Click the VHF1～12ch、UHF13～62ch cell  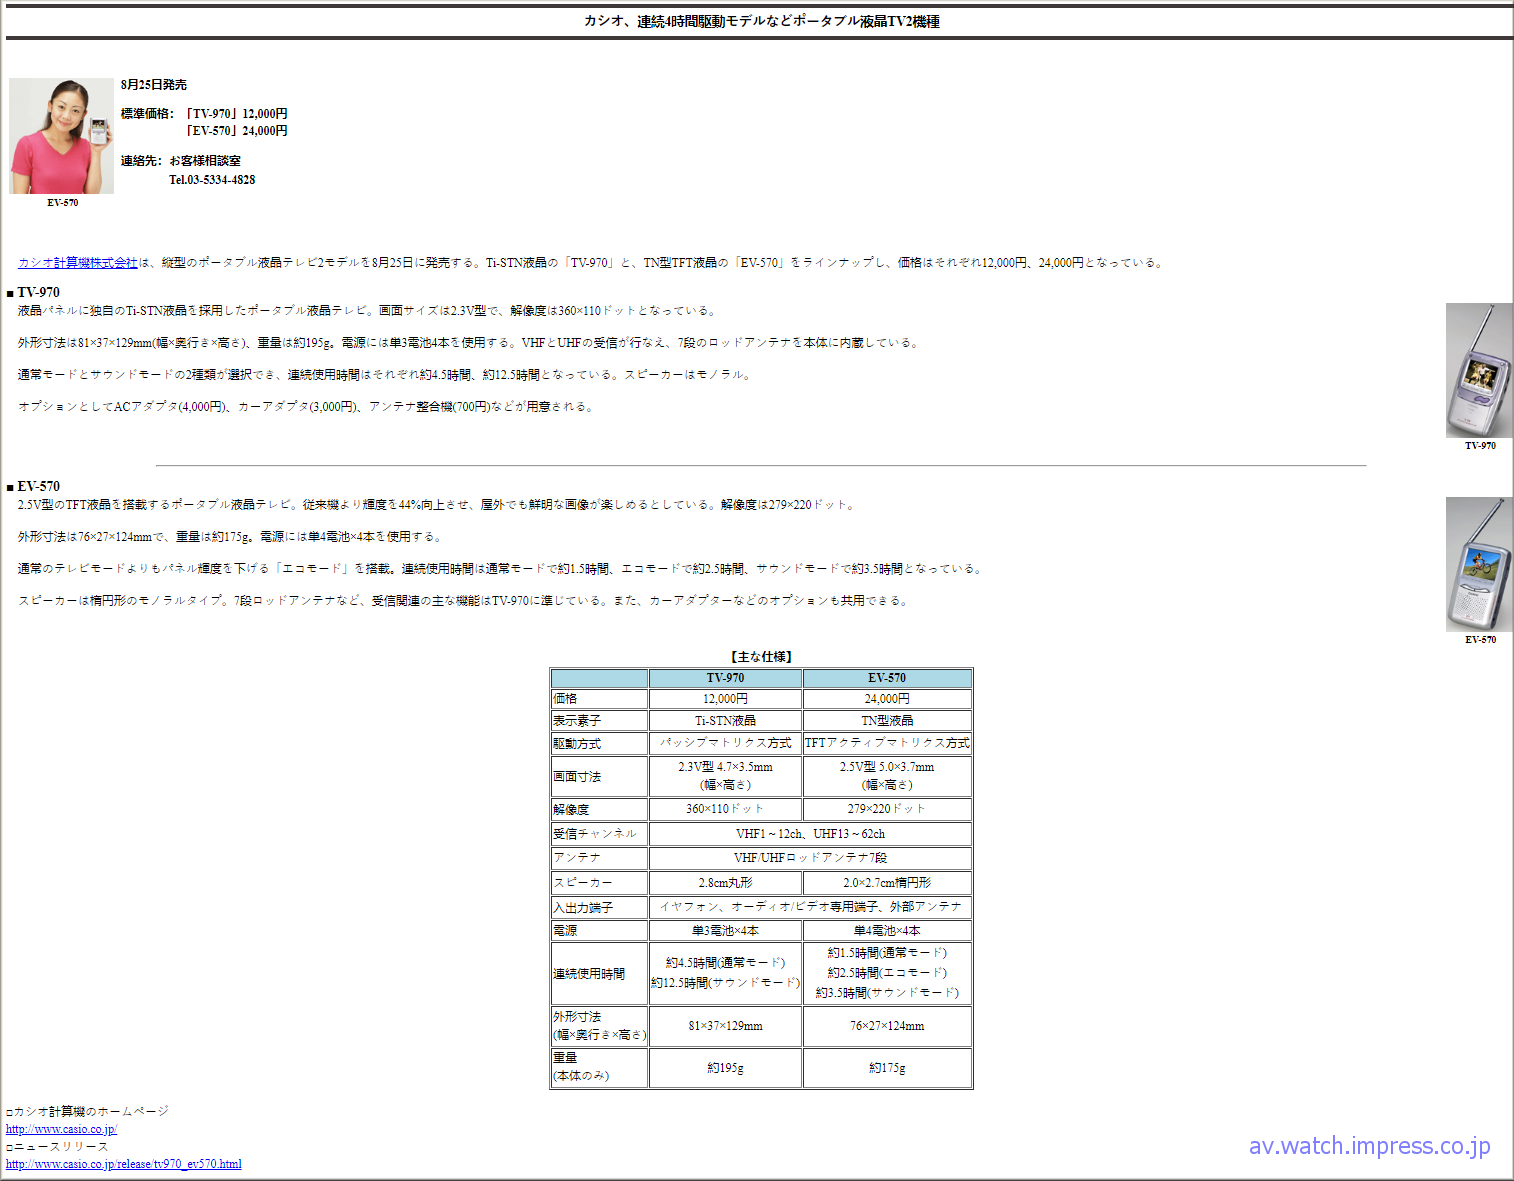pos(810,834)
